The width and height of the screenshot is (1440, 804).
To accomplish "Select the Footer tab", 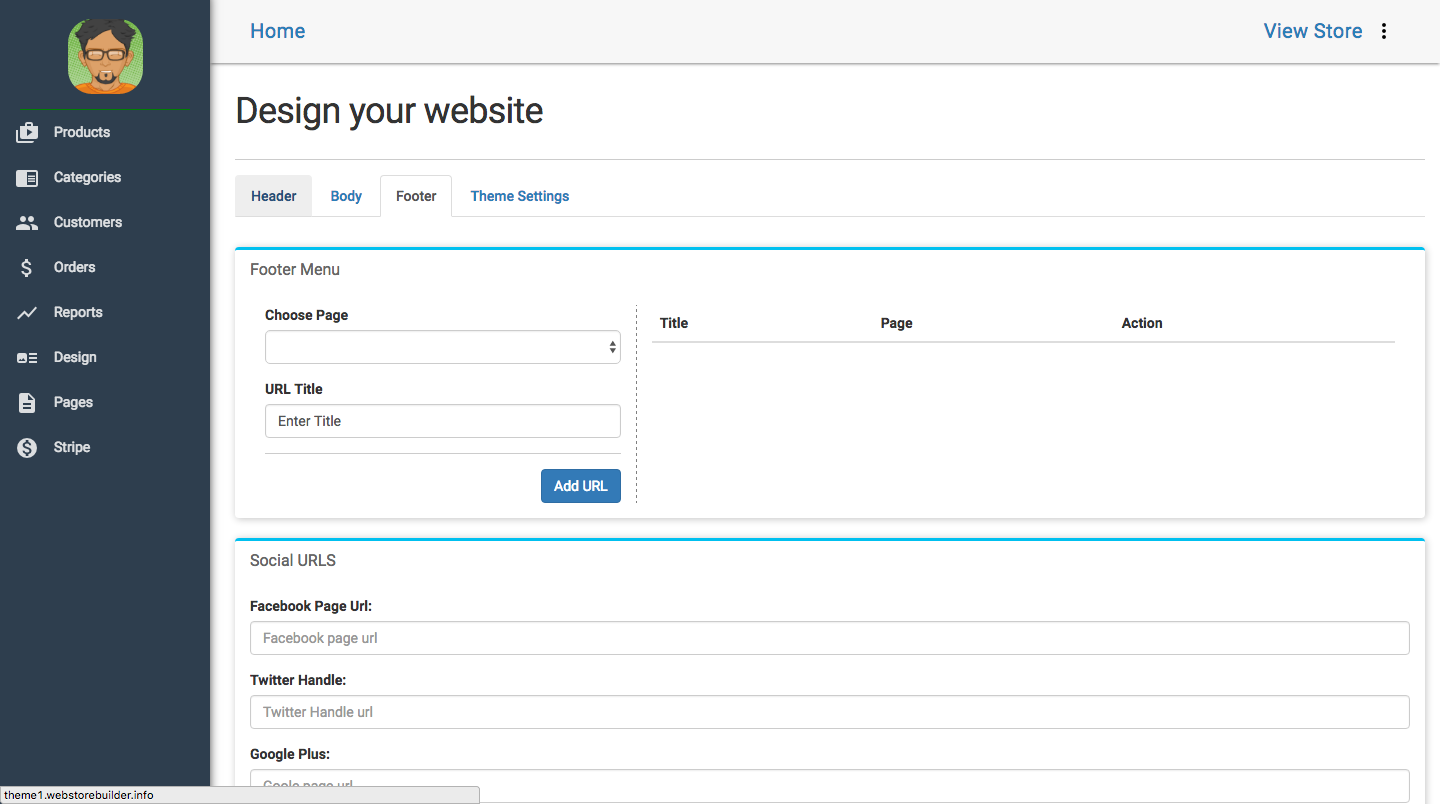I will (416, 196).
